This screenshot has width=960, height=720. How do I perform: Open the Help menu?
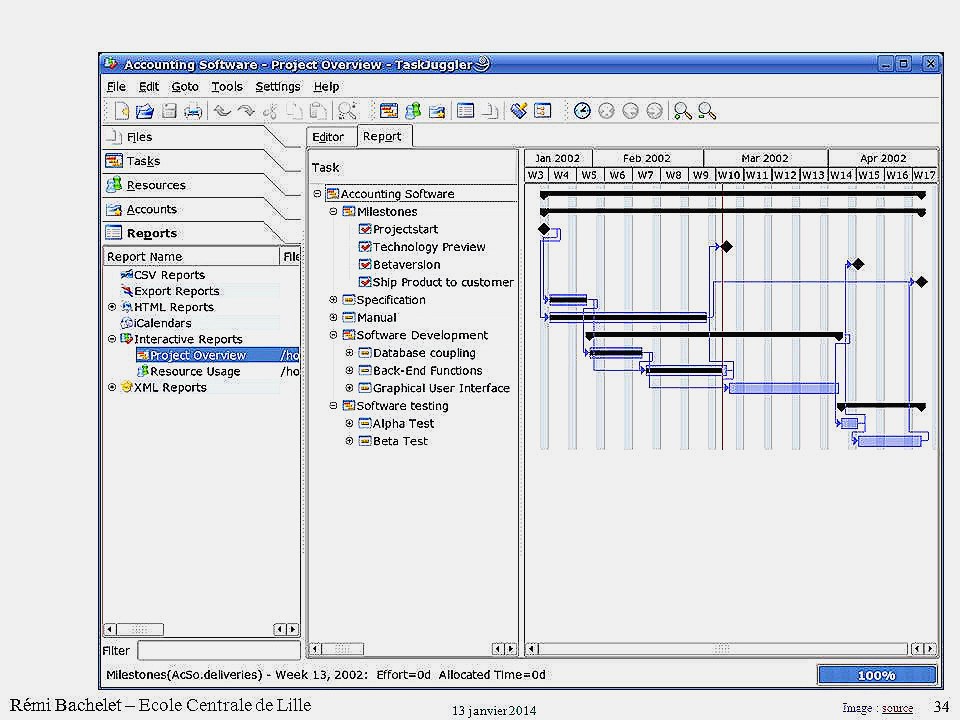[326, 86]
